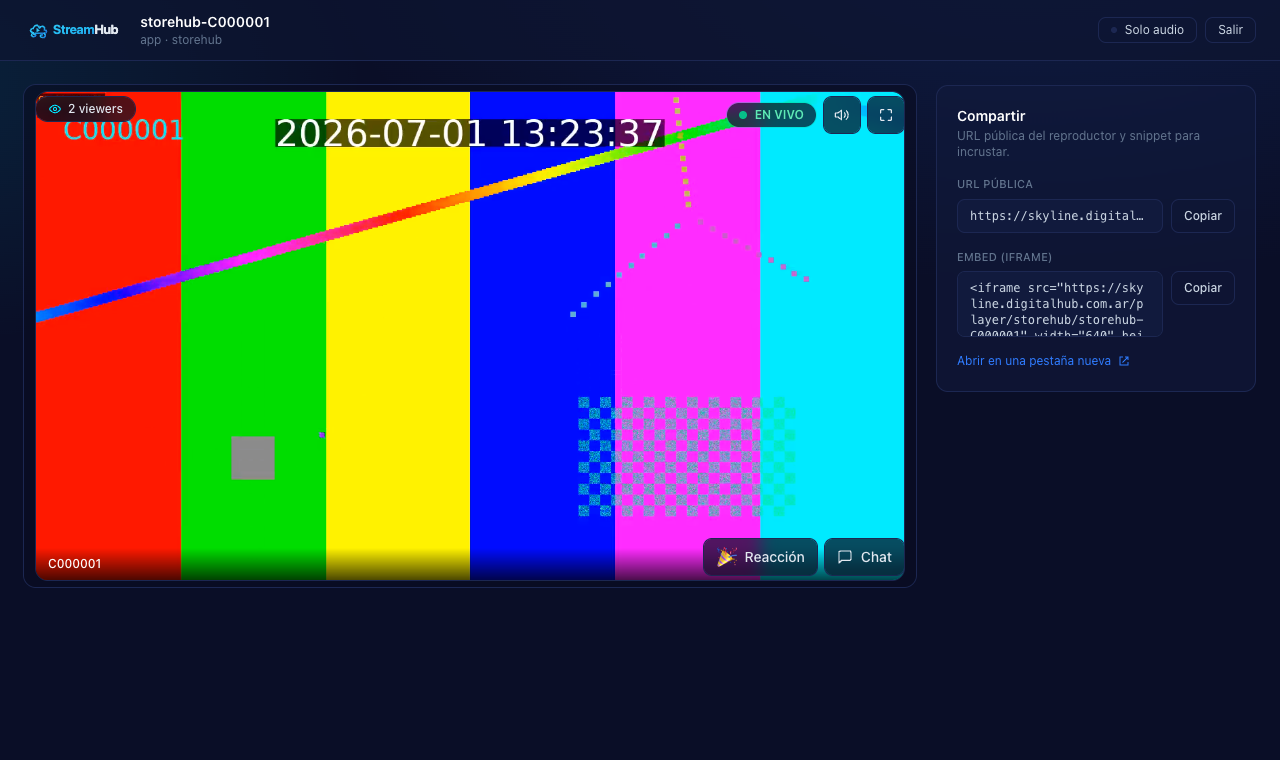Click the Salir button

[x=1230, y=30]
